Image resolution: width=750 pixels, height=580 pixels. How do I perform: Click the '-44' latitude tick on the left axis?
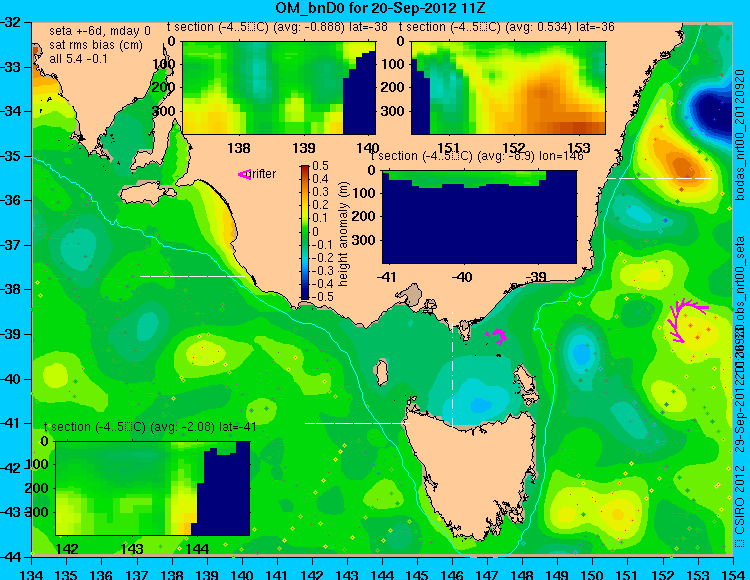[10, 557]
